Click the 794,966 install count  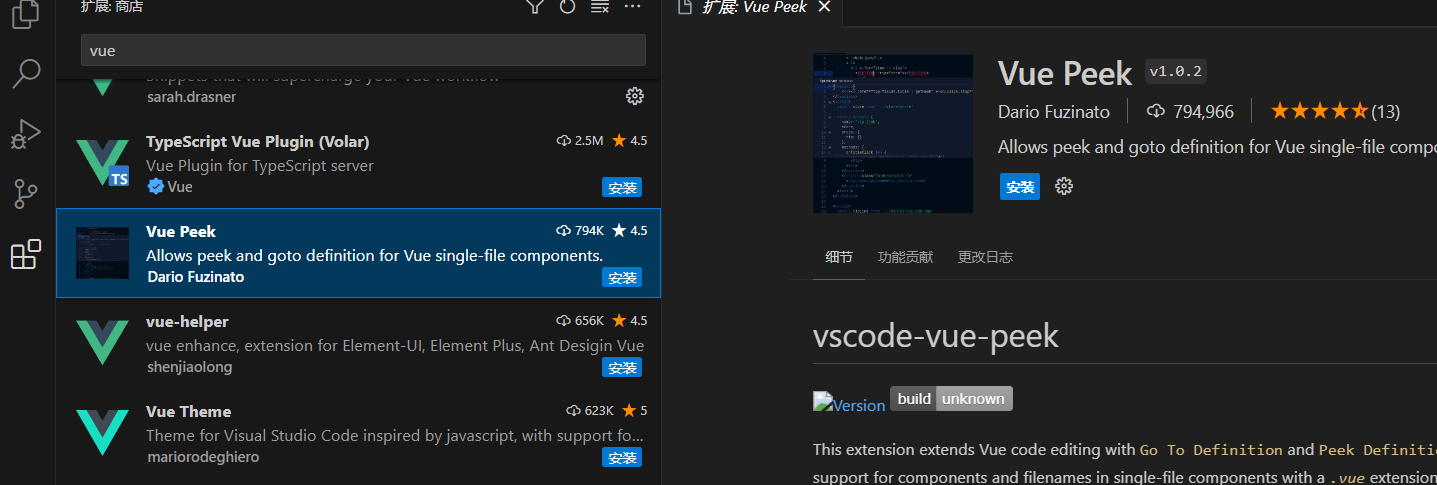click(1191, 111)
